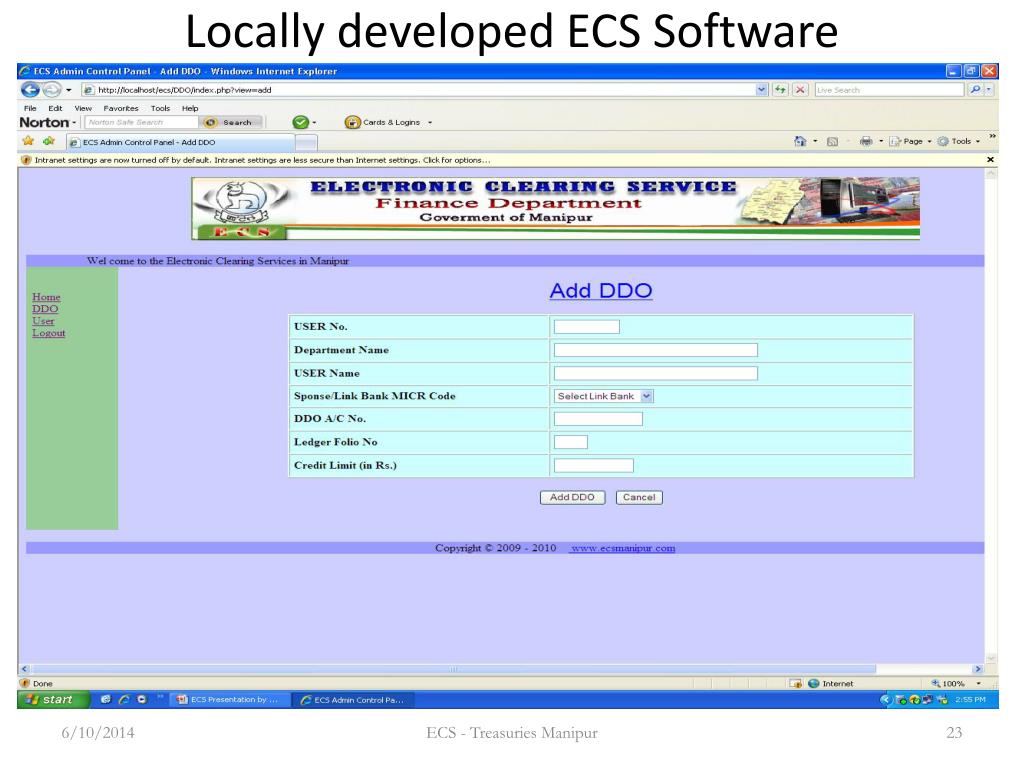Open the View menu
Viewport: 1024px width, 768px height.
83,108
